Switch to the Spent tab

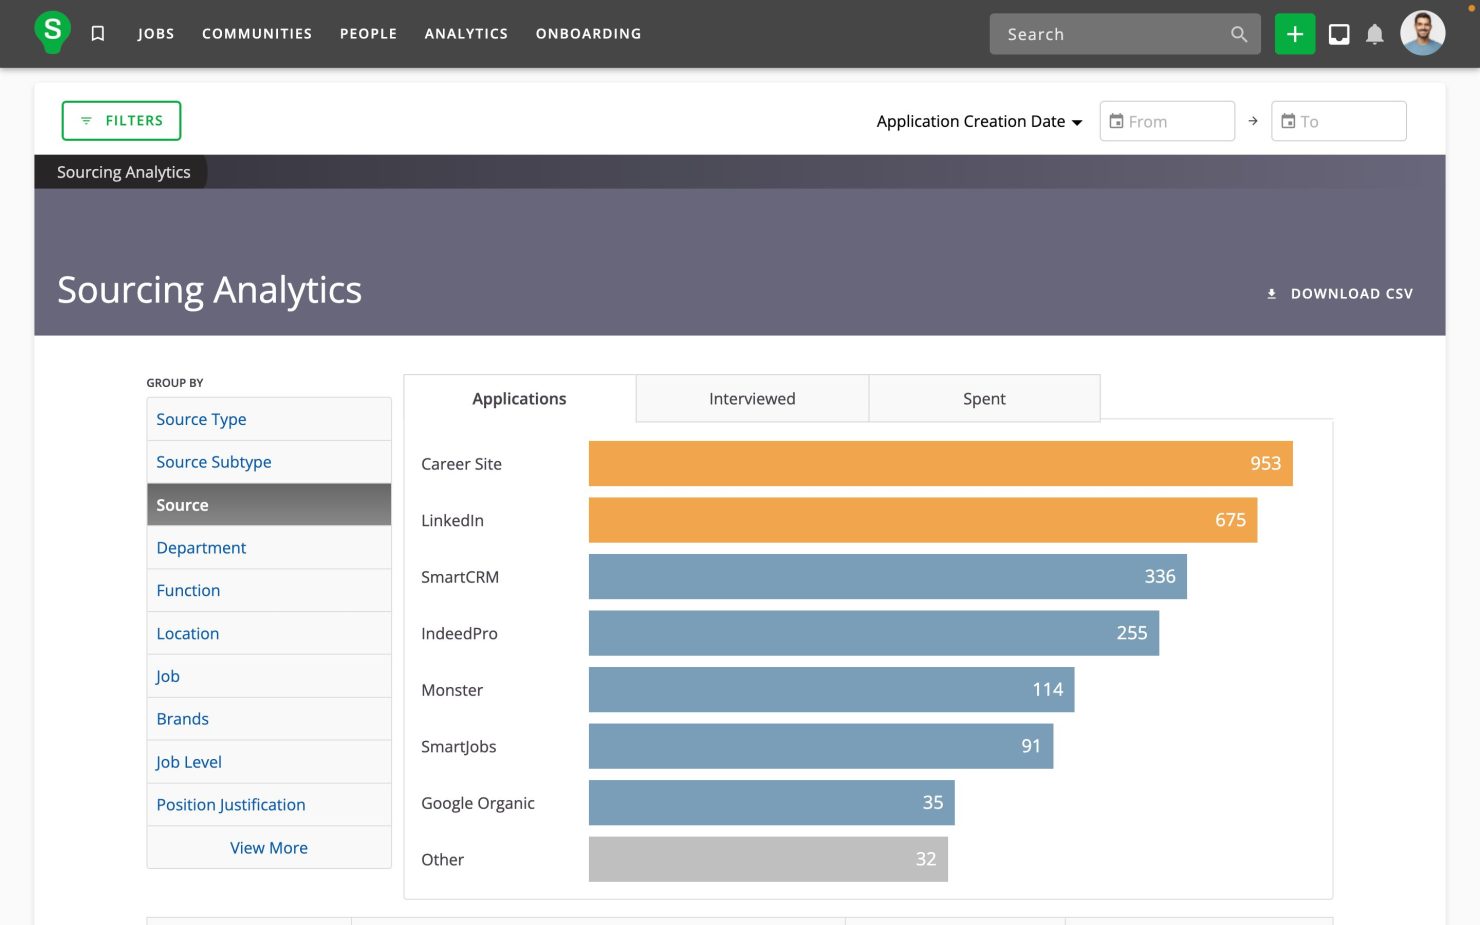(x=984, y=398)
